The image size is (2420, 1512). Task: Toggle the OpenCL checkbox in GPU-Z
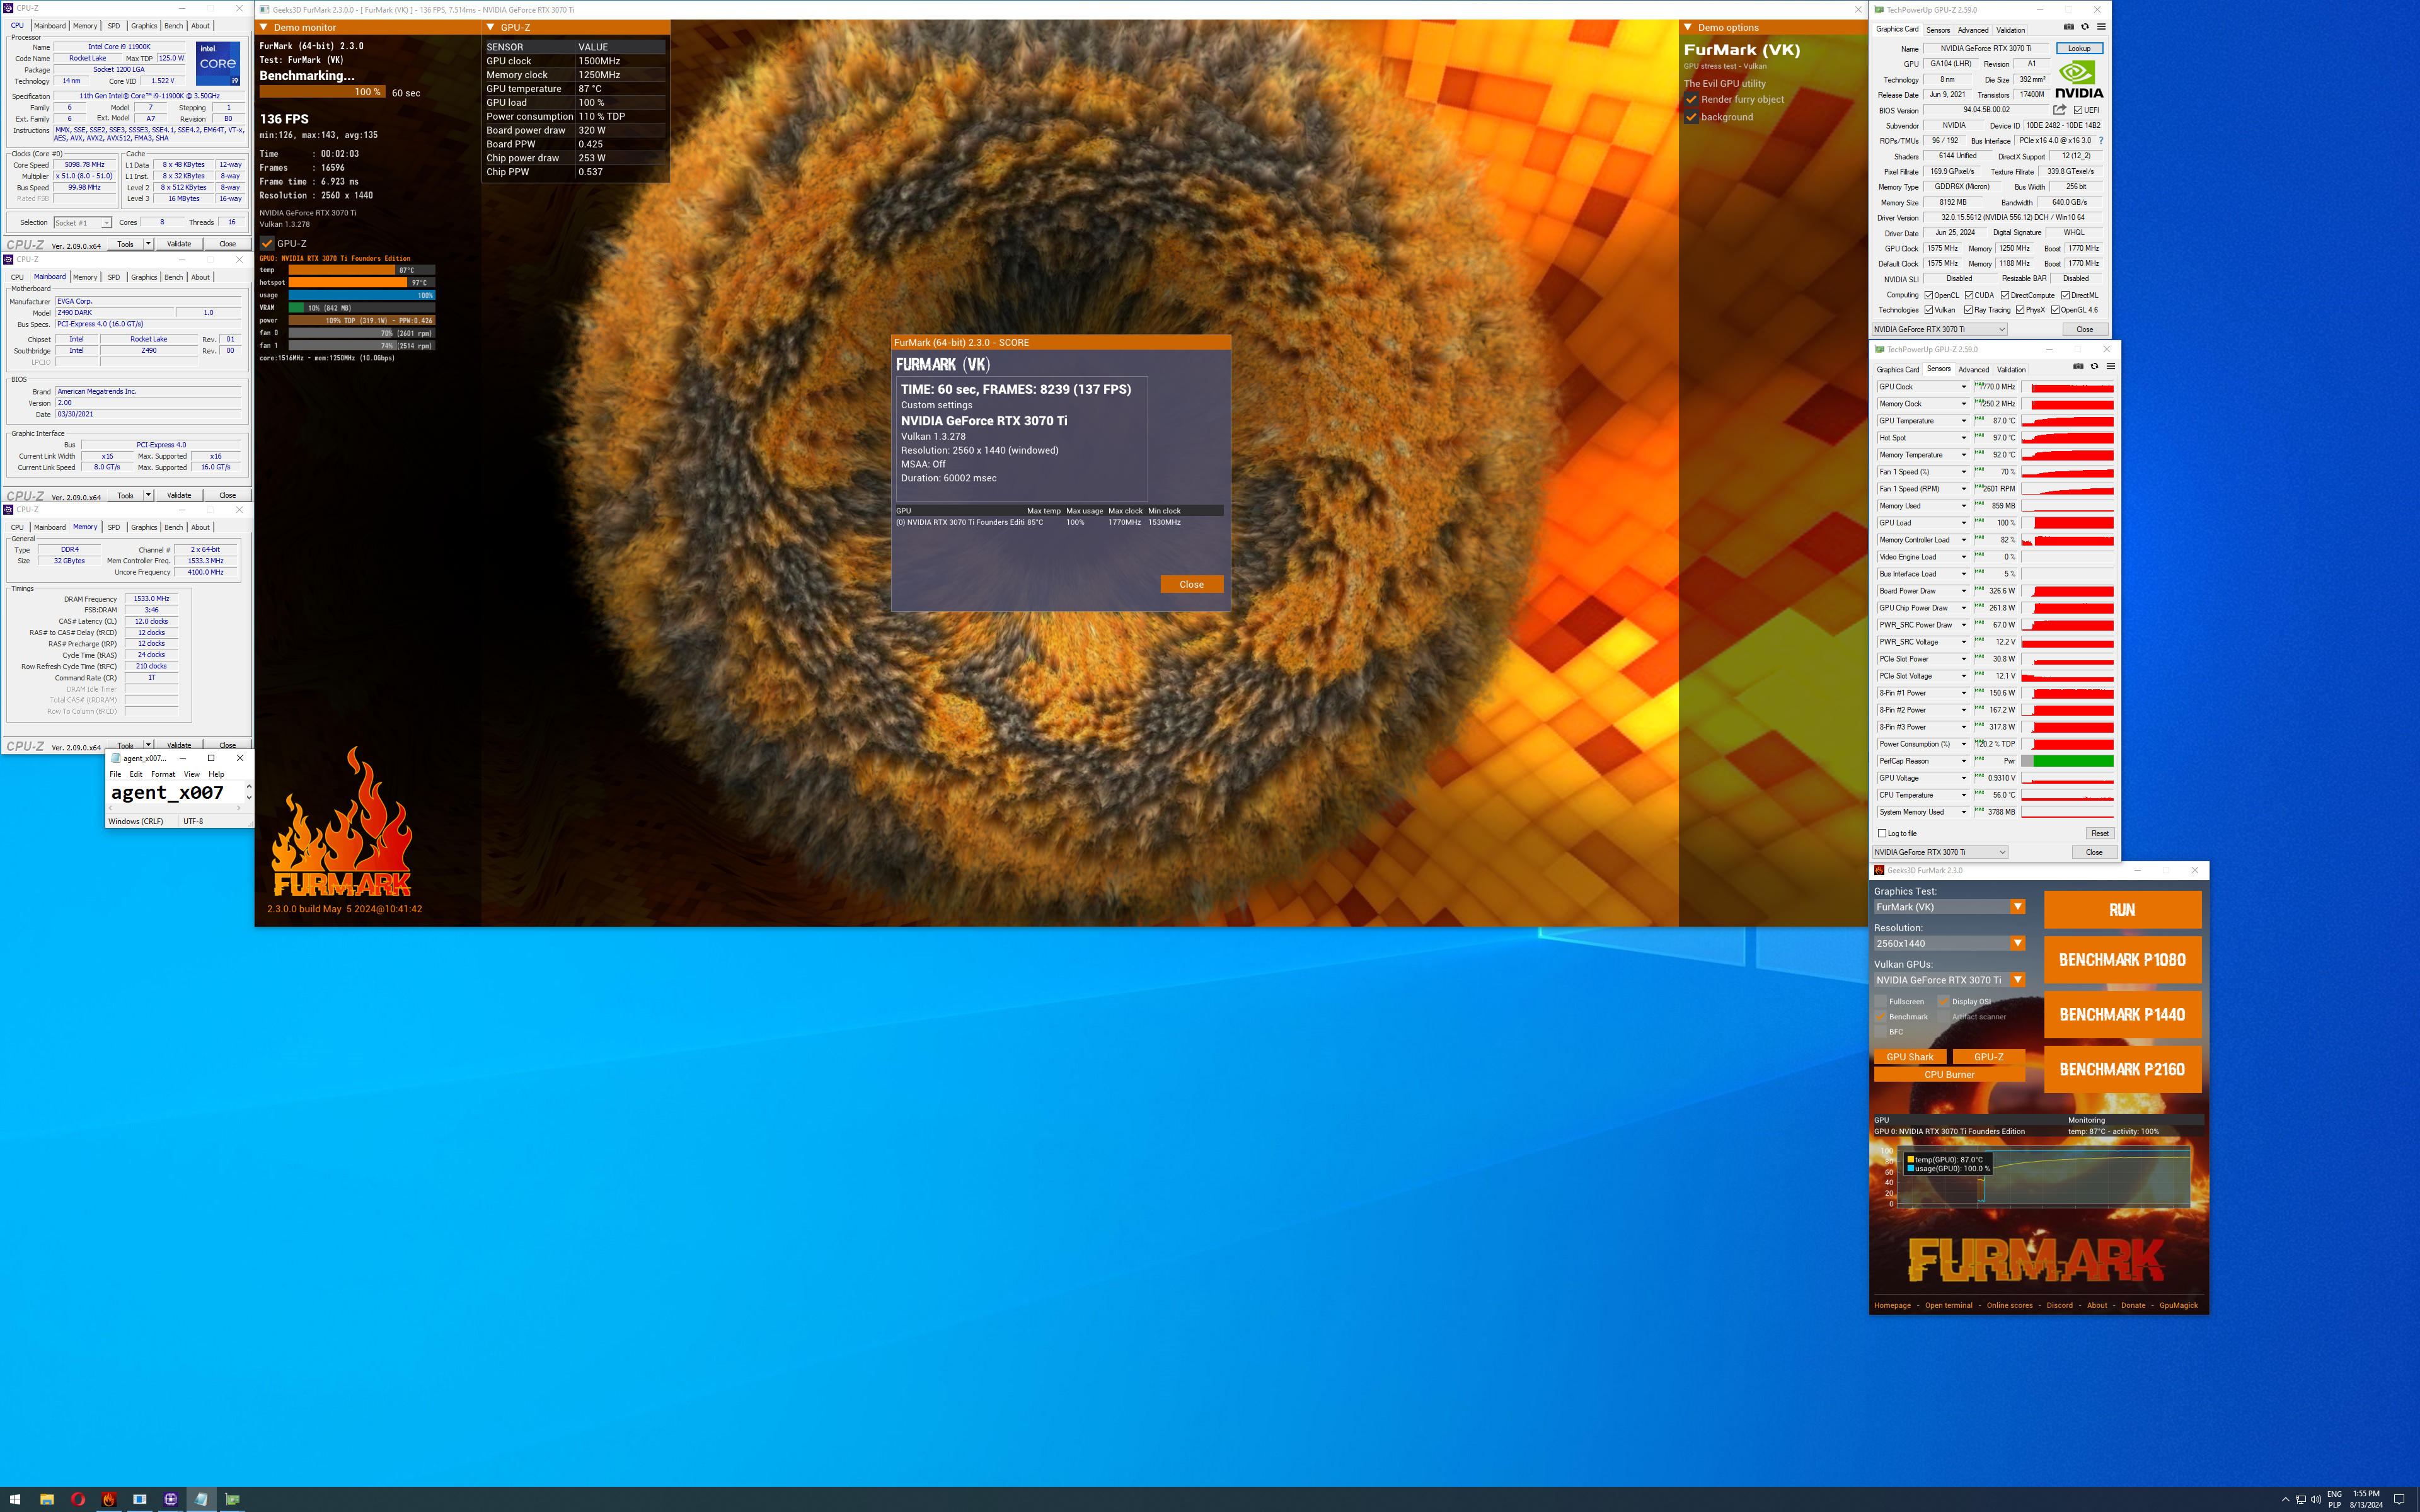[x=1929, y=295]
